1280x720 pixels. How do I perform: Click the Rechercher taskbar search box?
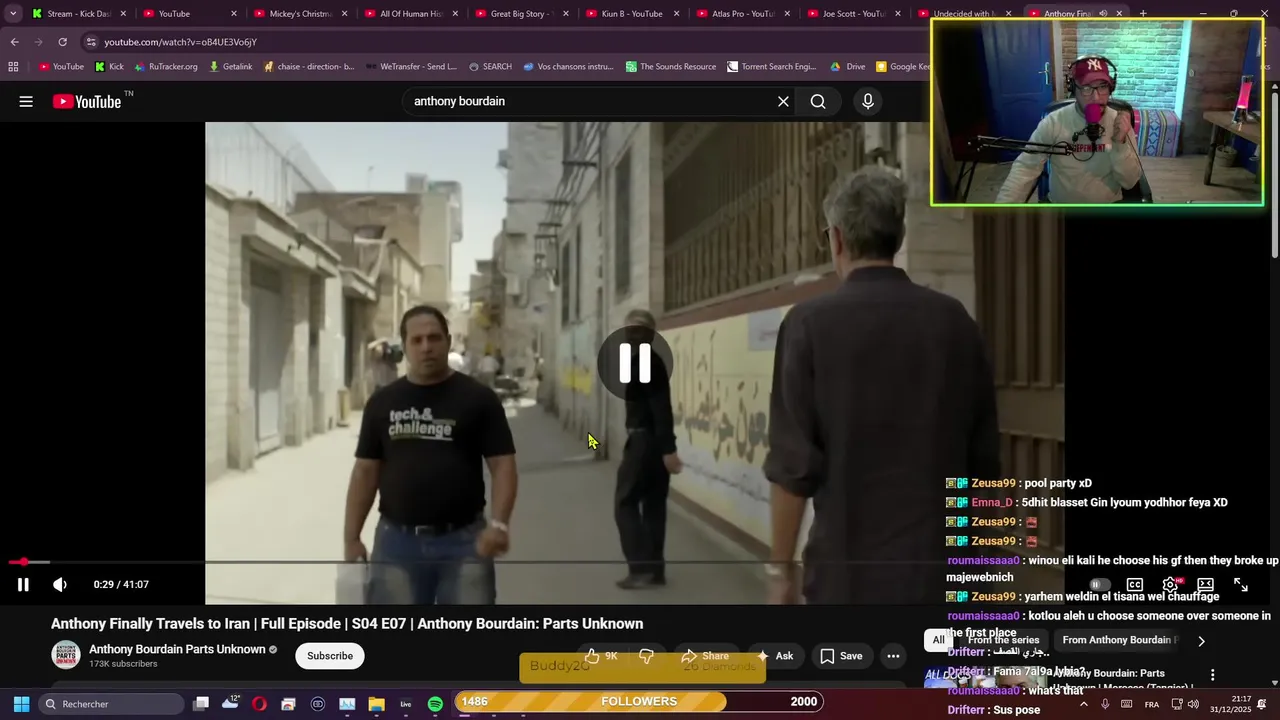pos(110,704)
